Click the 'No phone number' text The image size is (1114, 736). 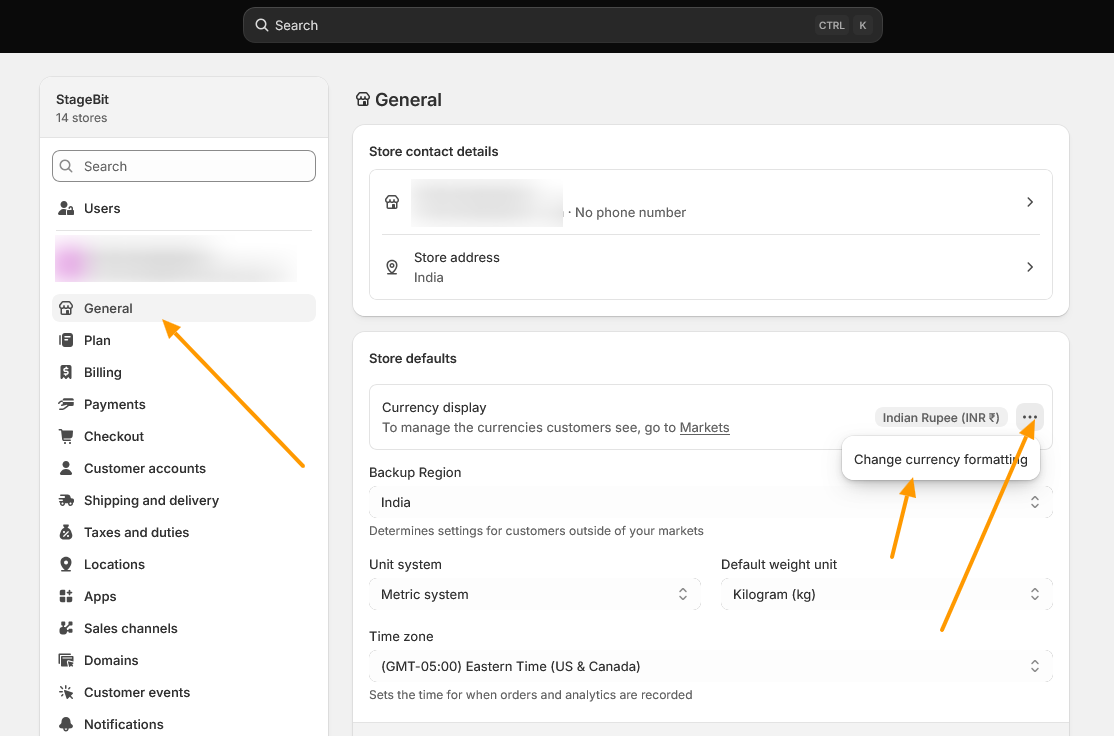pyautogui.click(x=630, y=212)
